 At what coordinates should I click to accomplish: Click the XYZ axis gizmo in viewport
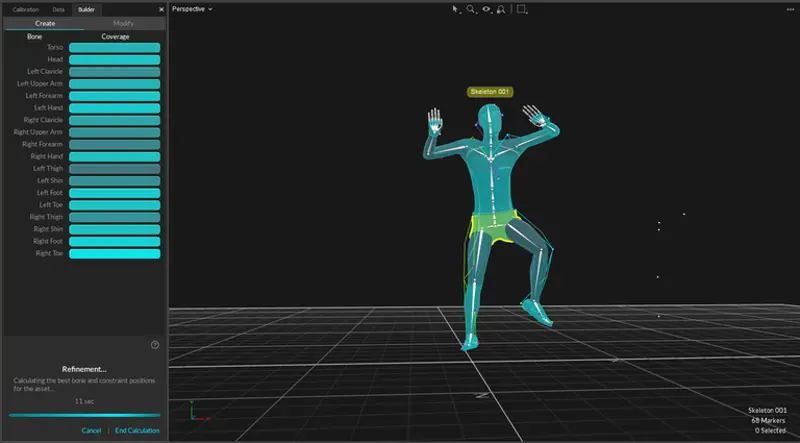point(194,411)
